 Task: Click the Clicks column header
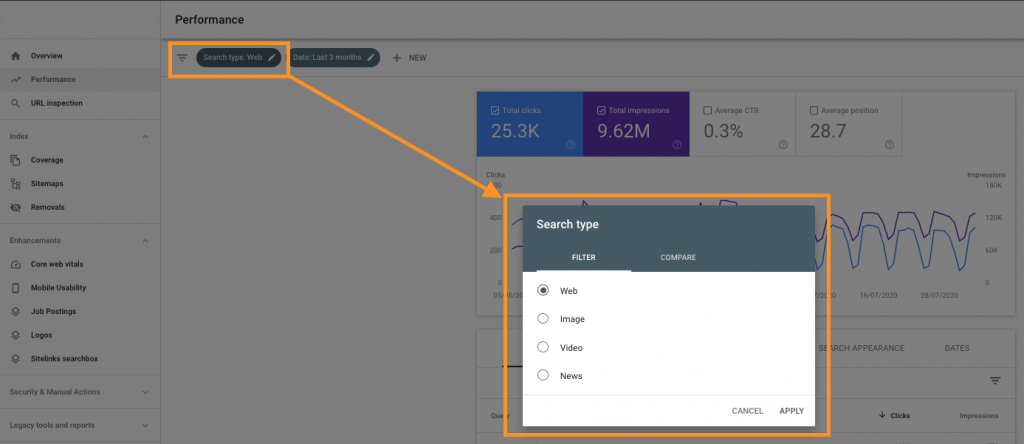(899, 415)
